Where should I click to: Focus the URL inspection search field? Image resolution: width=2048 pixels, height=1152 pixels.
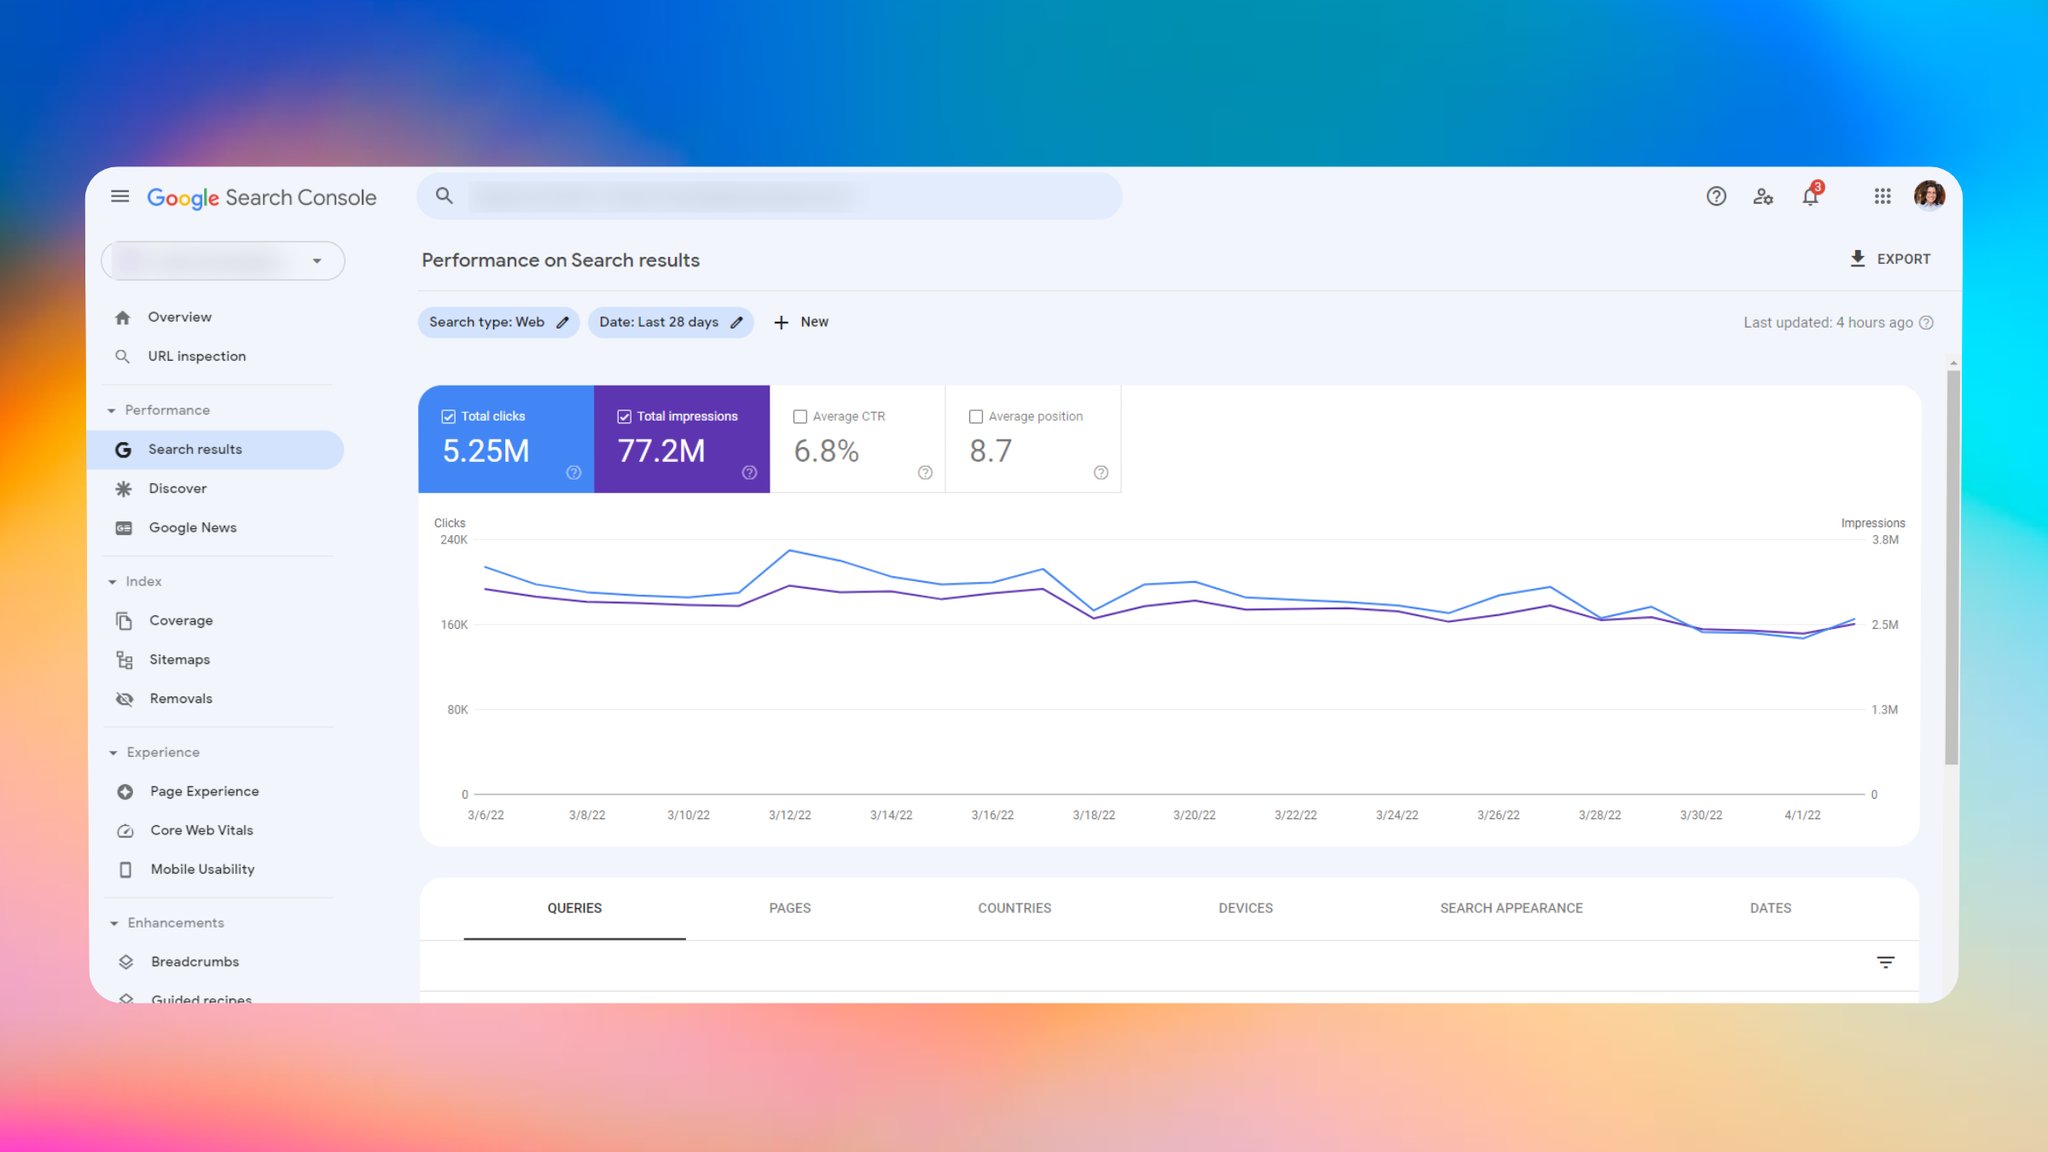click(769, 196)
